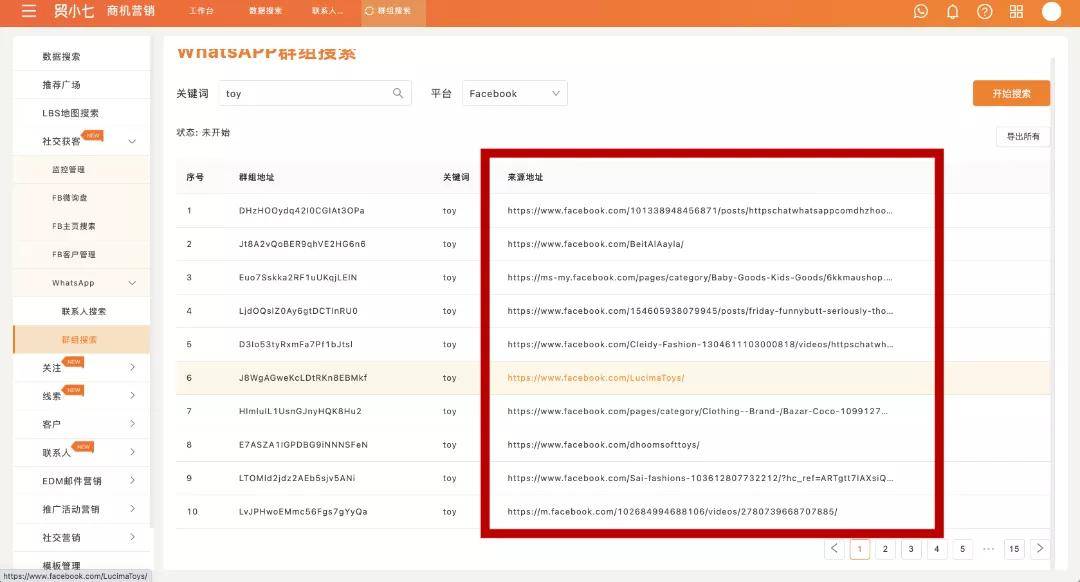The image size is (1080, 582).
Task: Click the user avatar in top-right corner
Action: point(1052,12)
